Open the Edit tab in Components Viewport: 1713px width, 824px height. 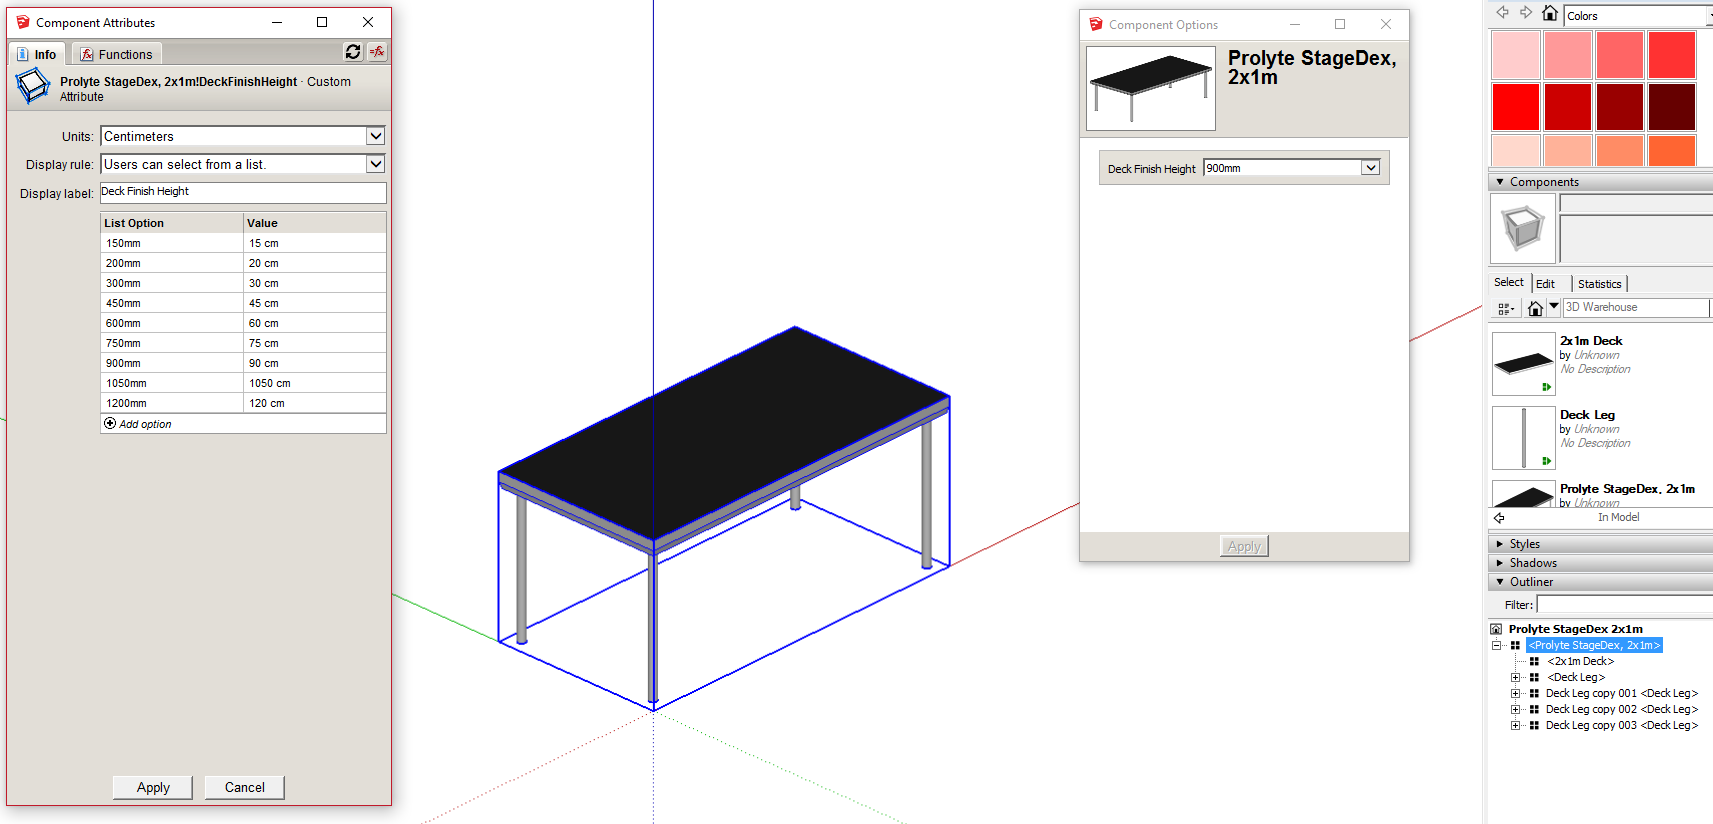click(1545, 284)
